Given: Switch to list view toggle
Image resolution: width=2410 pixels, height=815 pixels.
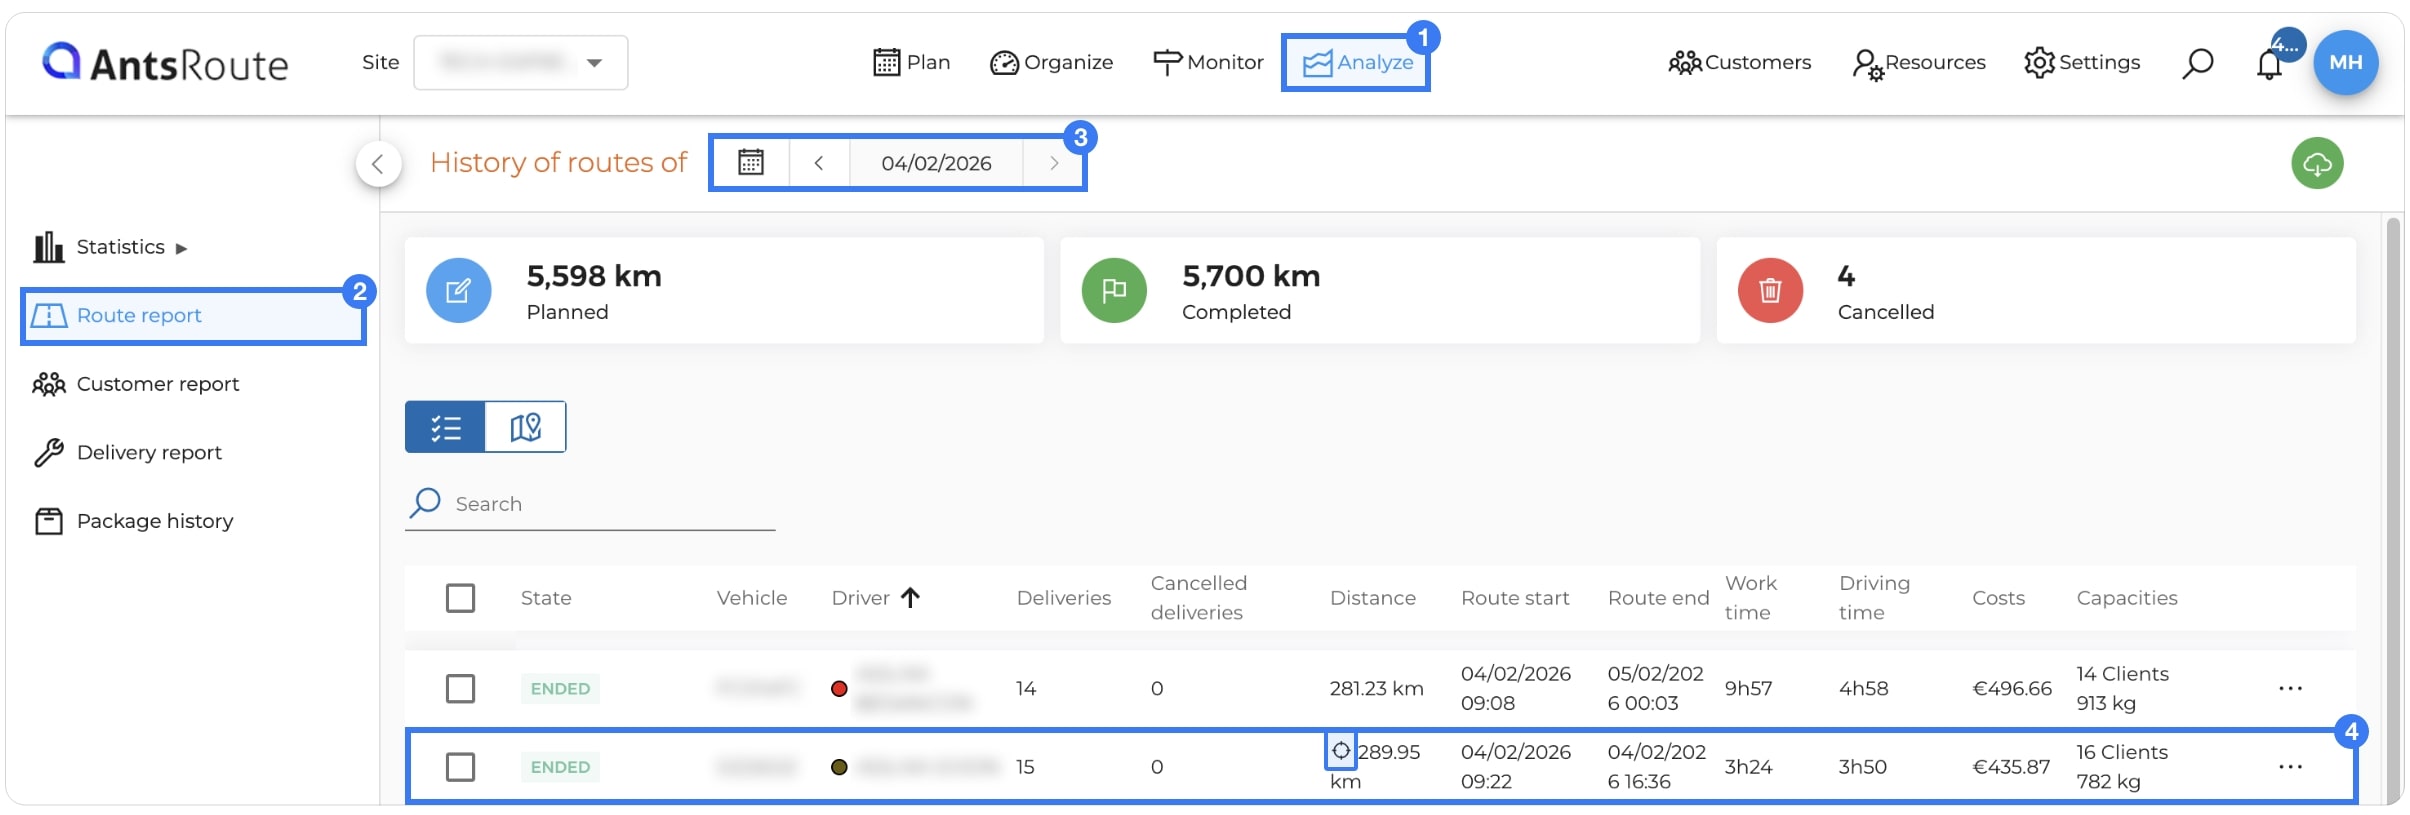Looking at the screenshot, I should click(445, 427).
